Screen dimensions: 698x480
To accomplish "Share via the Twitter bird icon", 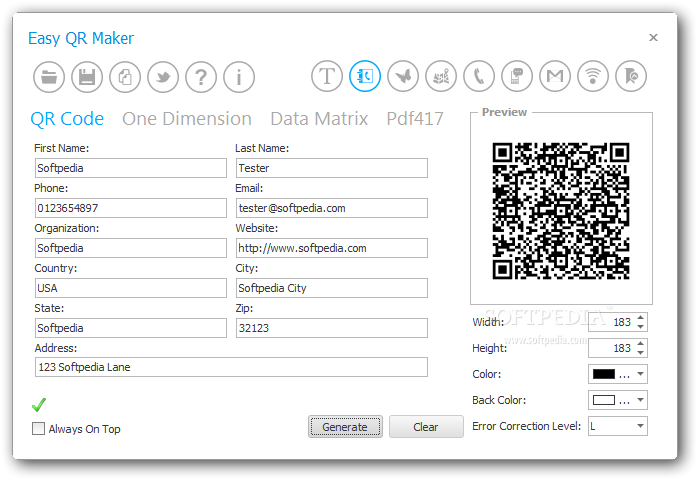I will [x=163, y=77].
